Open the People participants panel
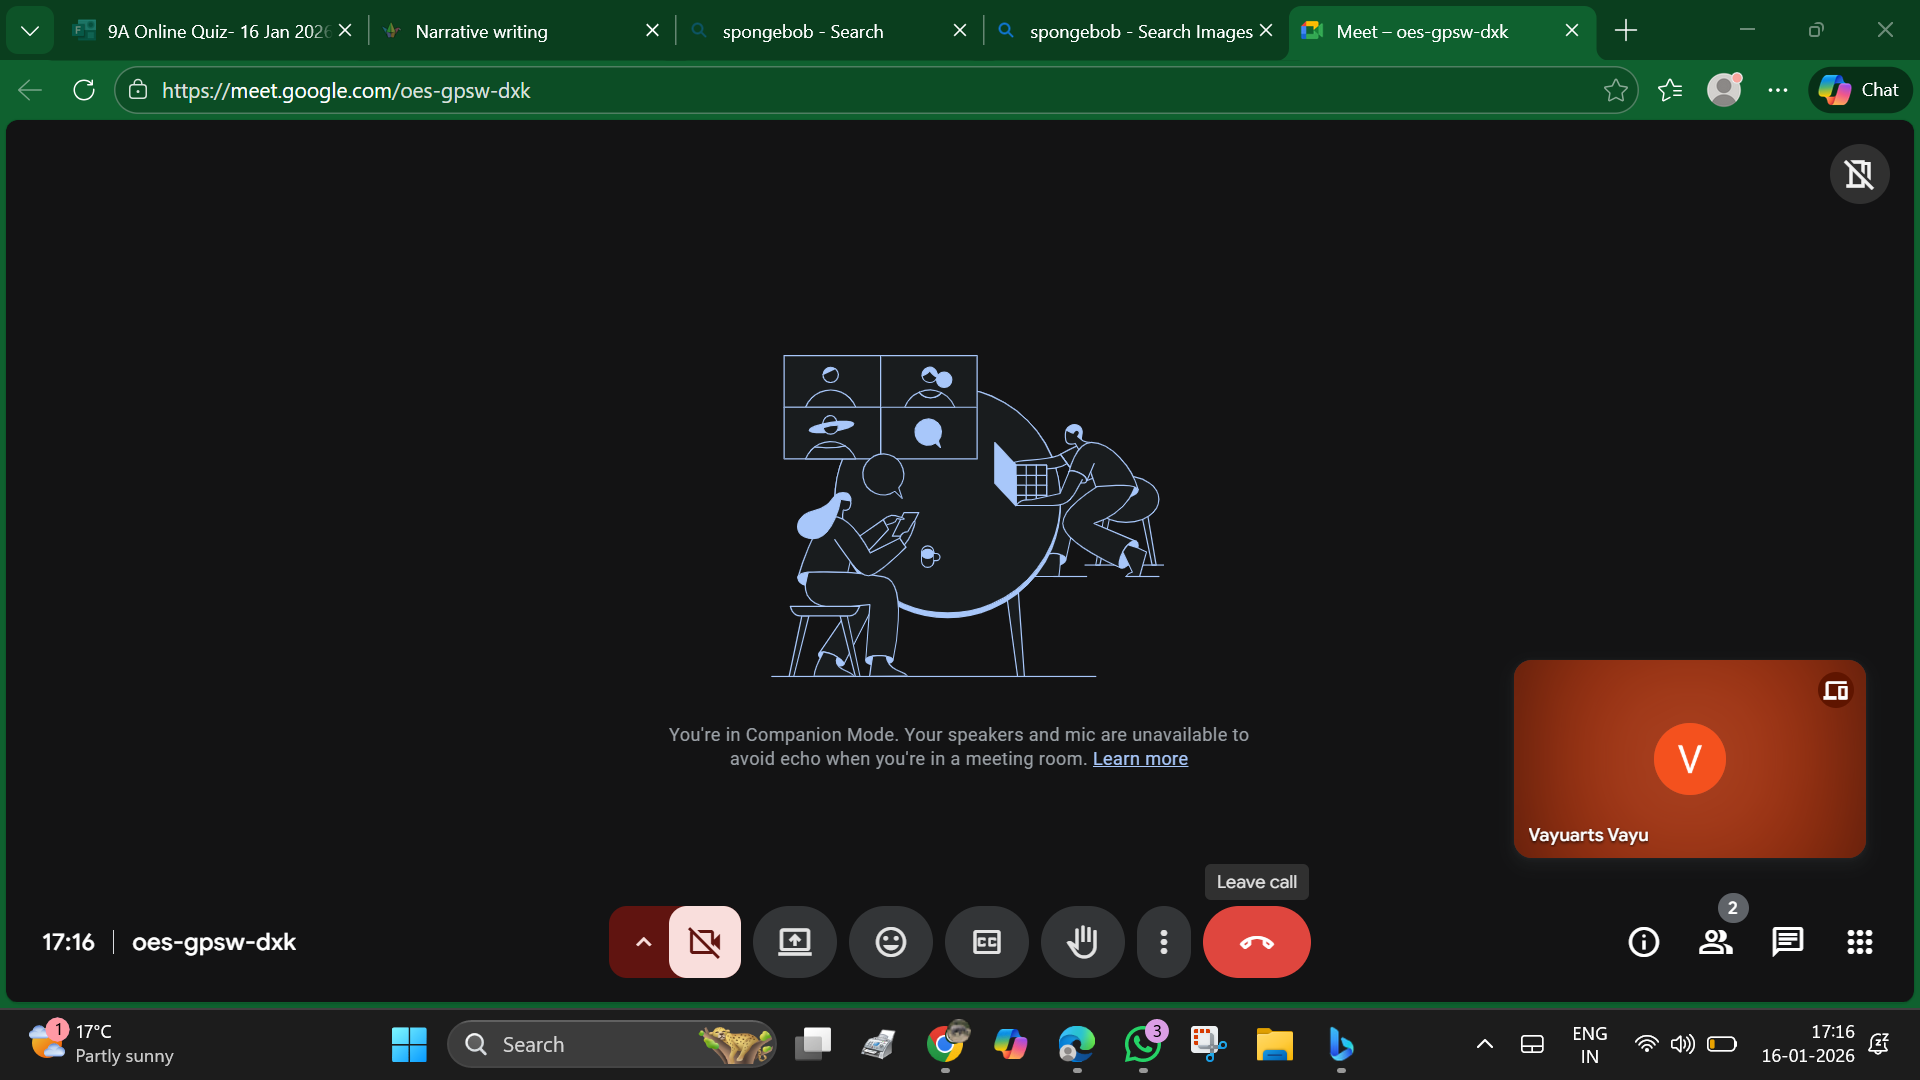 pos(1715,942)
